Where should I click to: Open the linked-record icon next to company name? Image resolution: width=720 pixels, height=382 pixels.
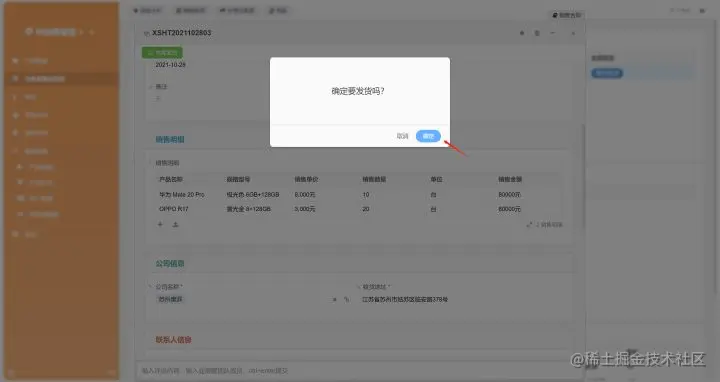coord(347,299)
